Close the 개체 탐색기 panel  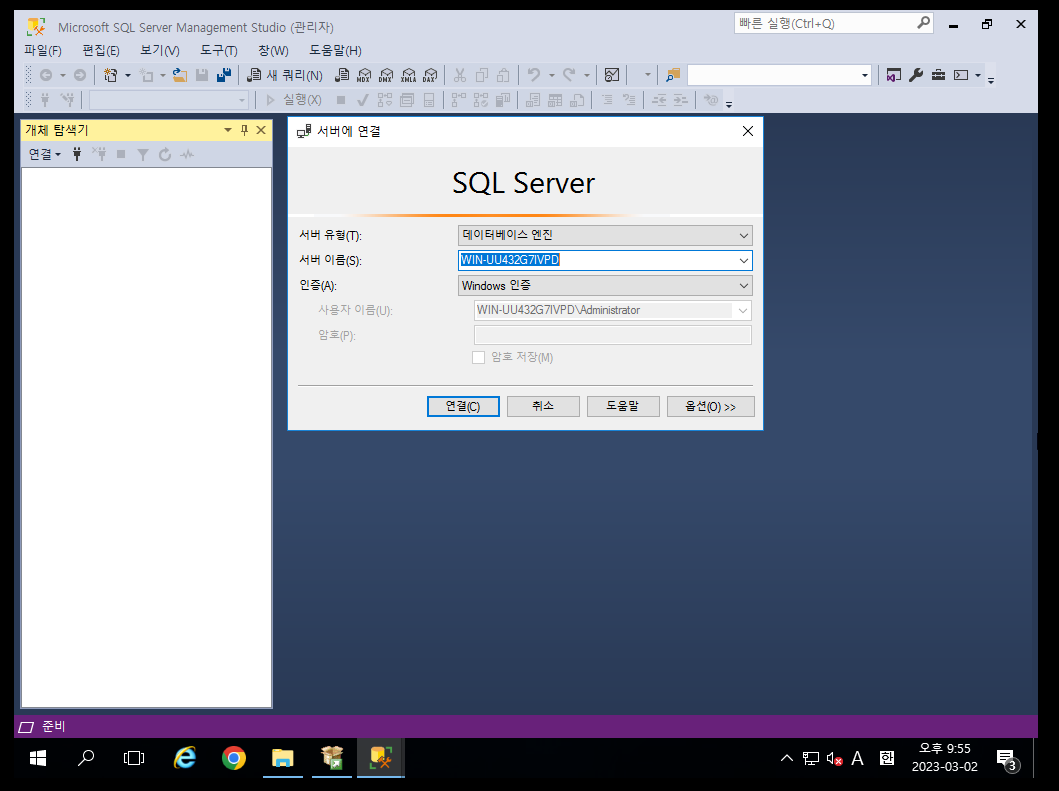click(261, 130)
